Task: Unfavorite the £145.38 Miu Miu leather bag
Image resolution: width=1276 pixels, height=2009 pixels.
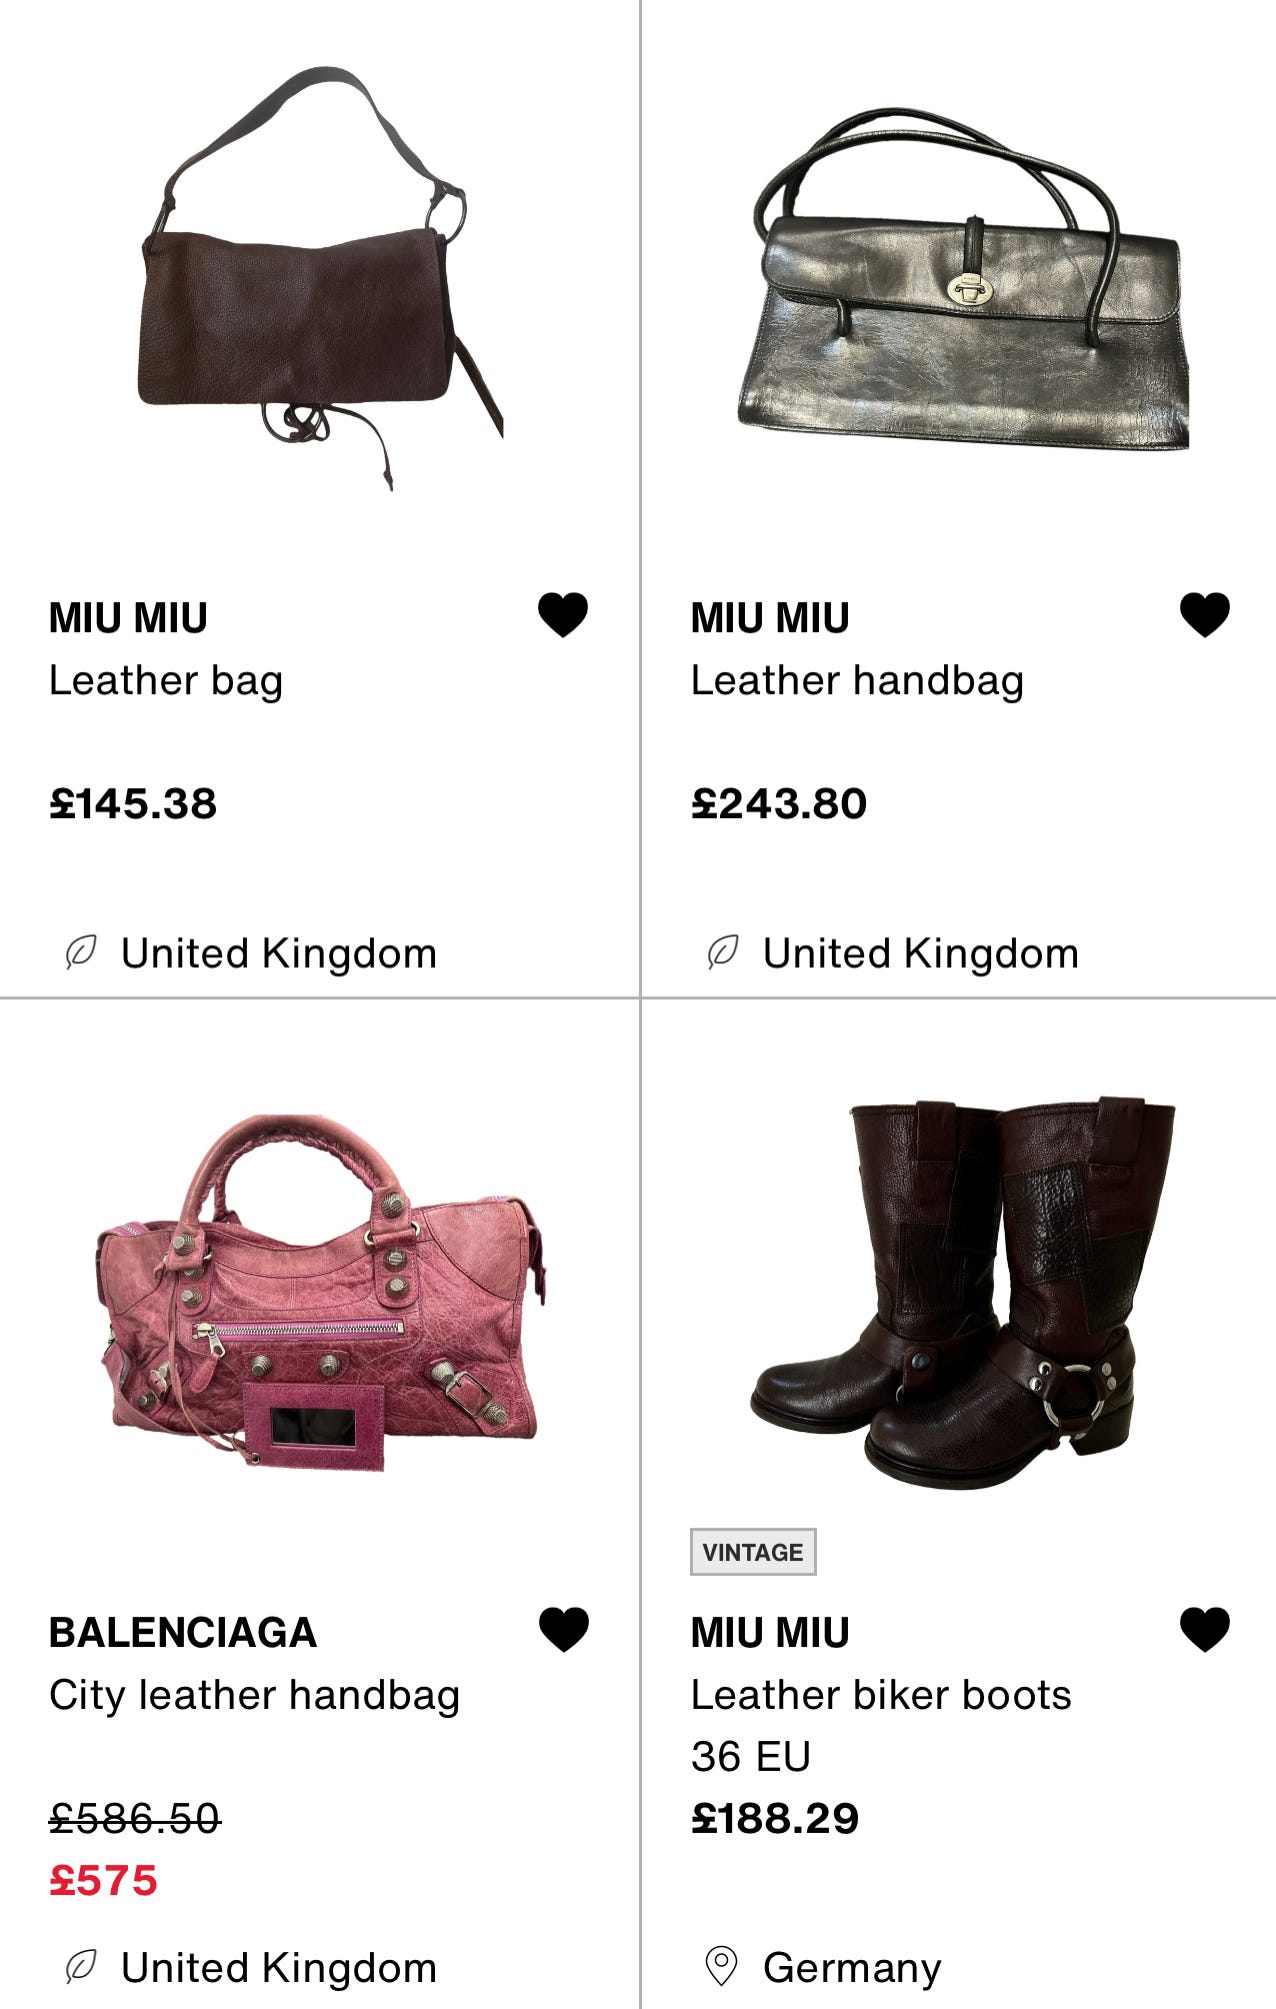Action: [563, 614]
